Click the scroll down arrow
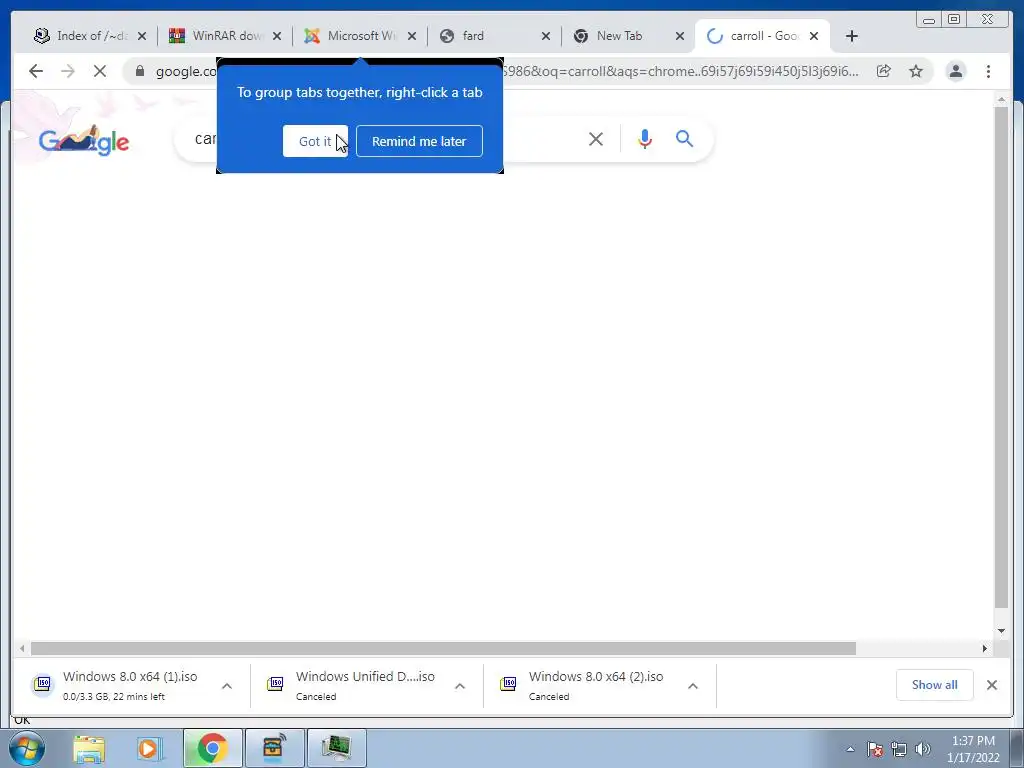1024x768 pixels. click(x=1001, y=631)
